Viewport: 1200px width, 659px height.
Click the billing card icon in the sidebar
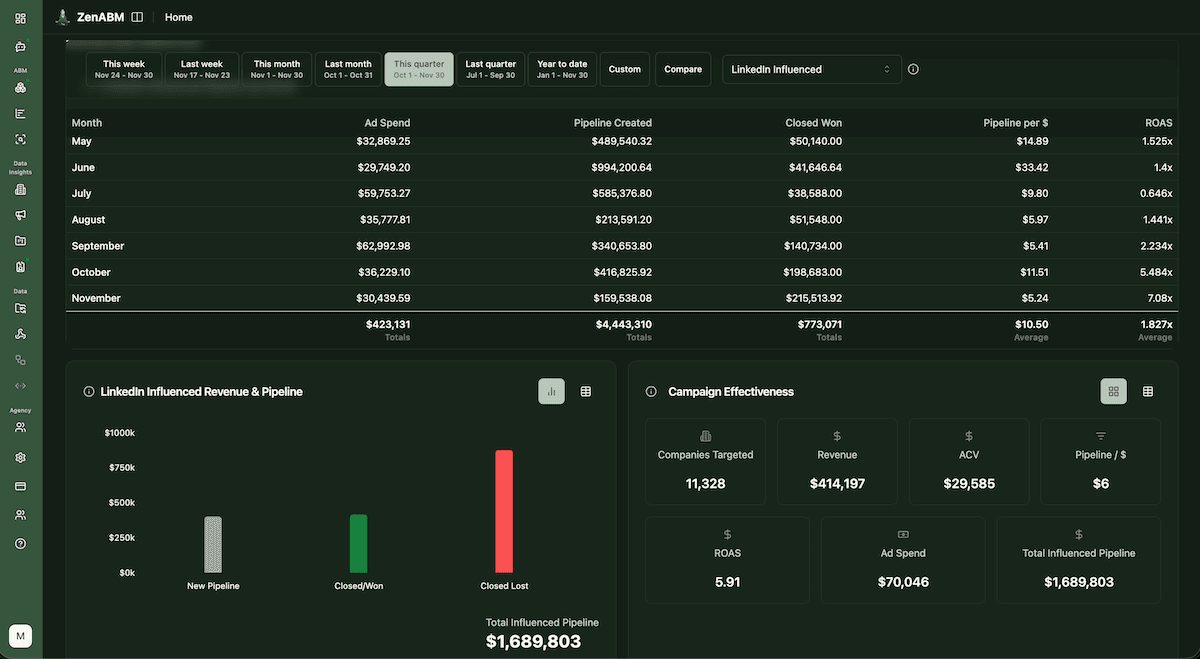pyautogui.click(x=20, y=486)
